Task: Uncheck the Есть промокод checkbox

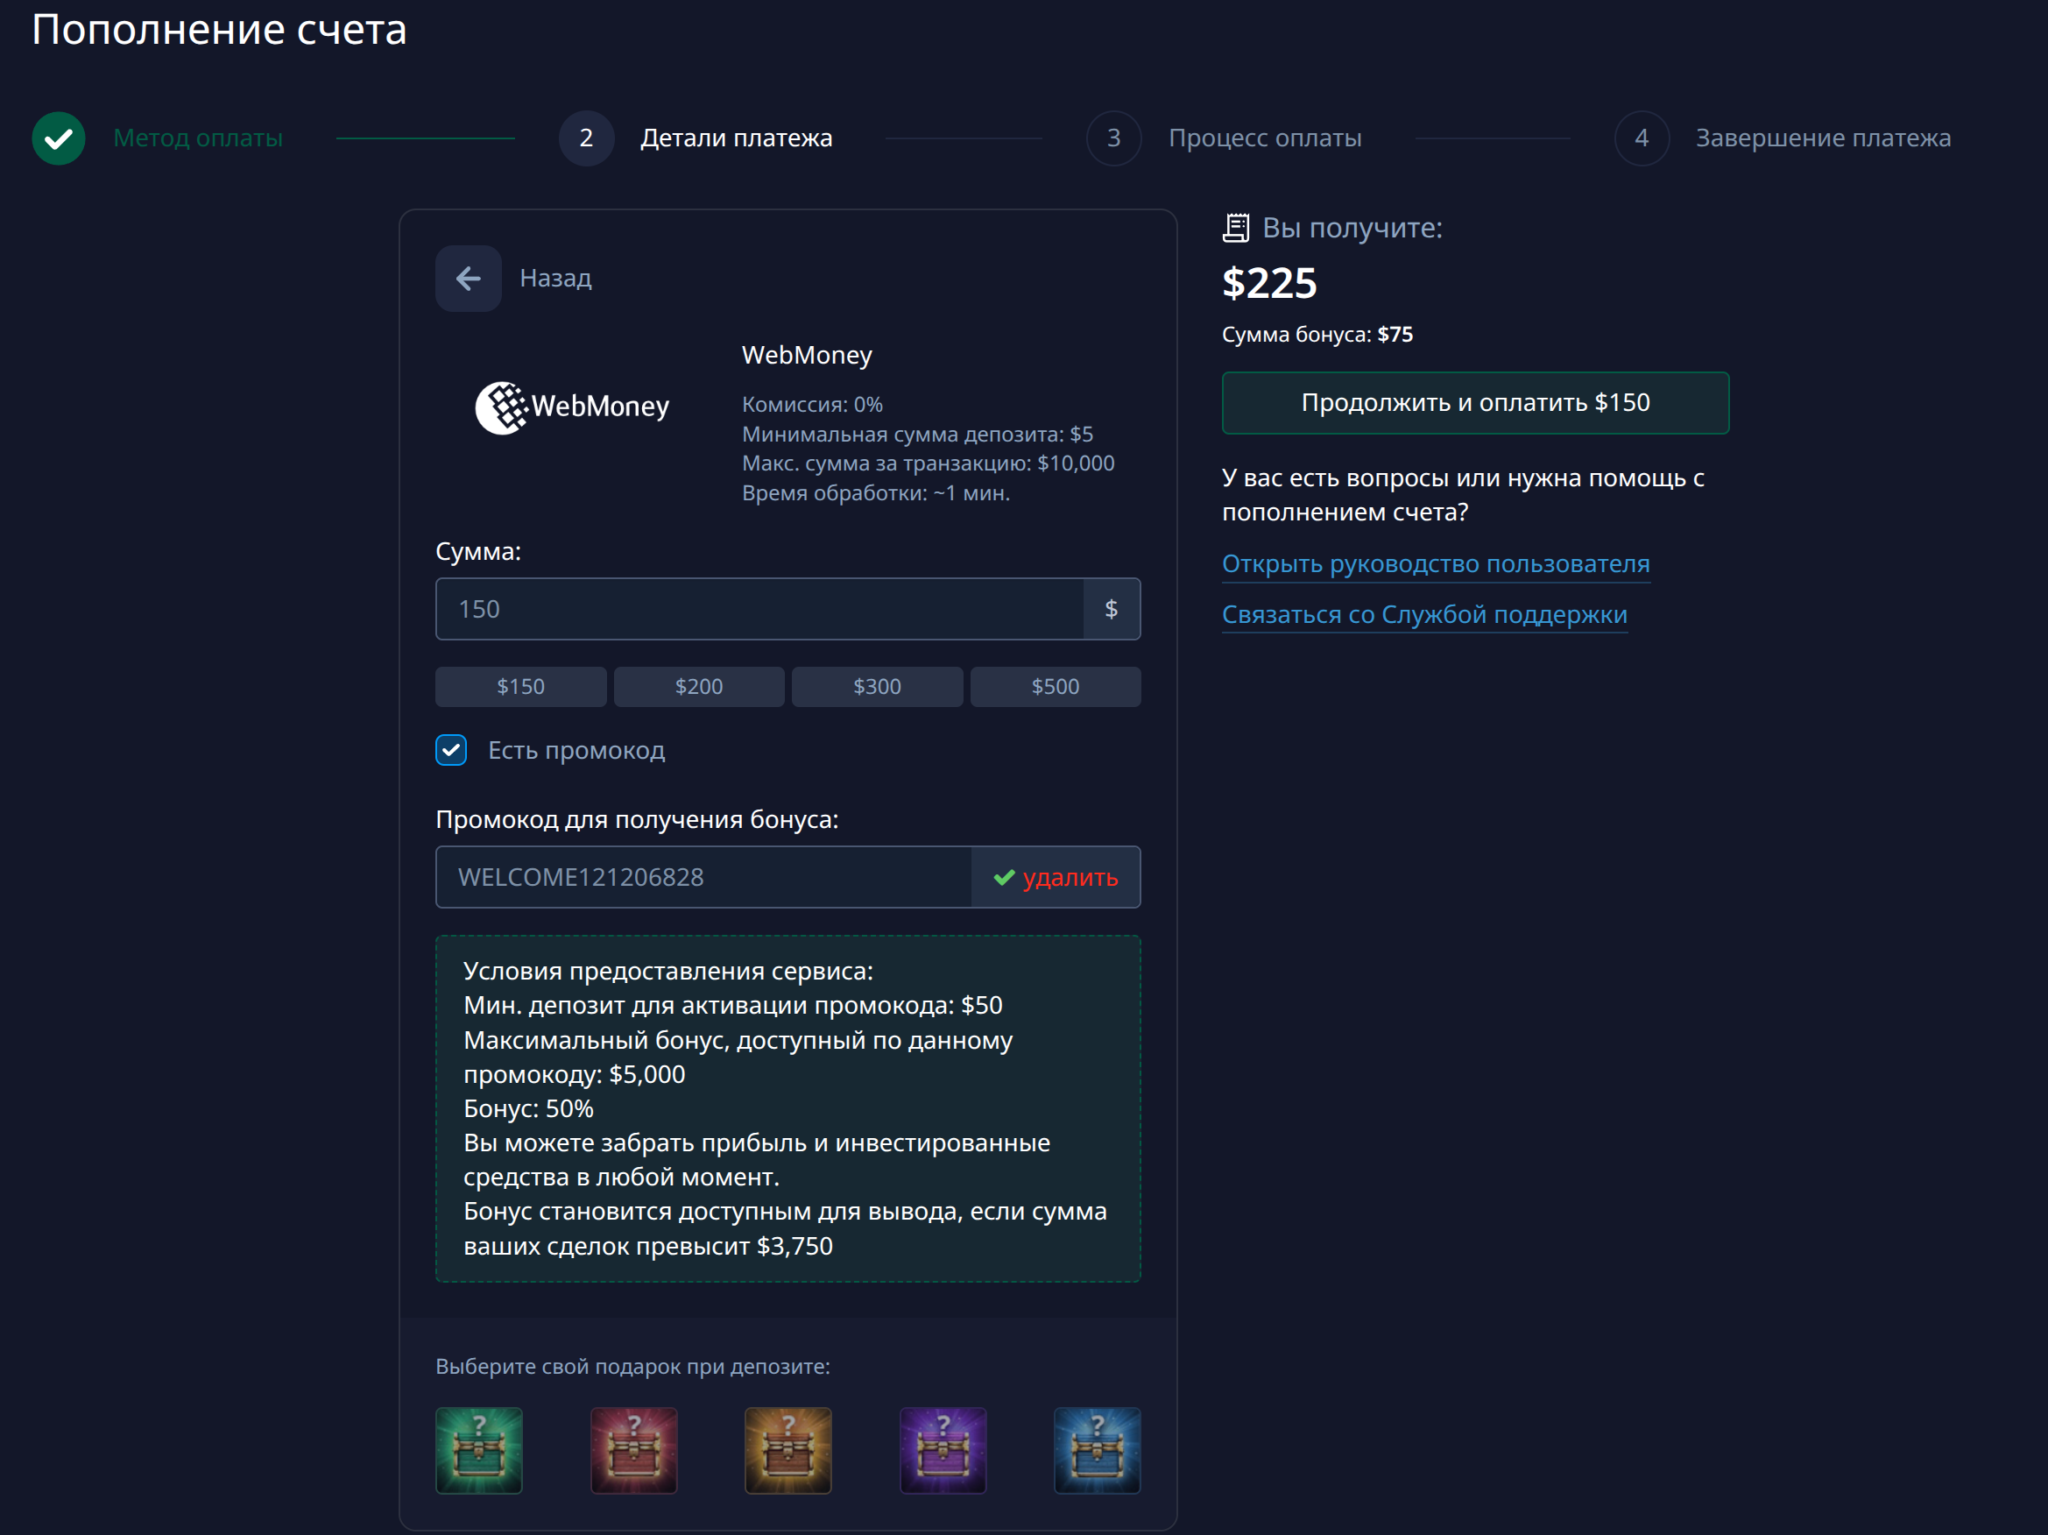Action: [x=451, y=750]
